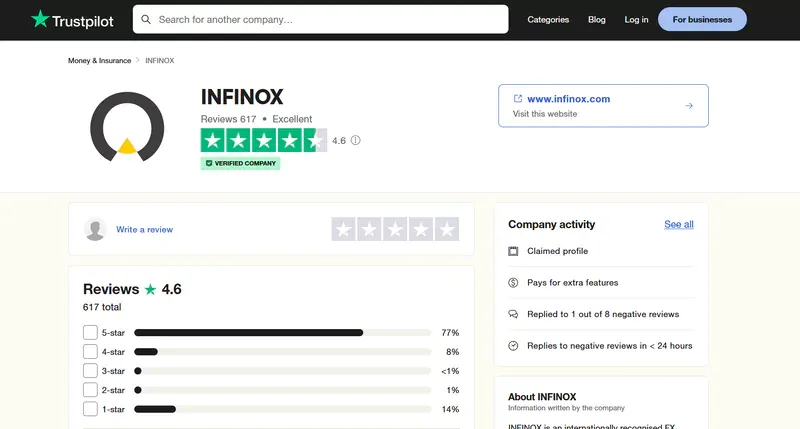Click the INFINOX company logo
This screenshot has height=429, width=800.
pos(127,127)
